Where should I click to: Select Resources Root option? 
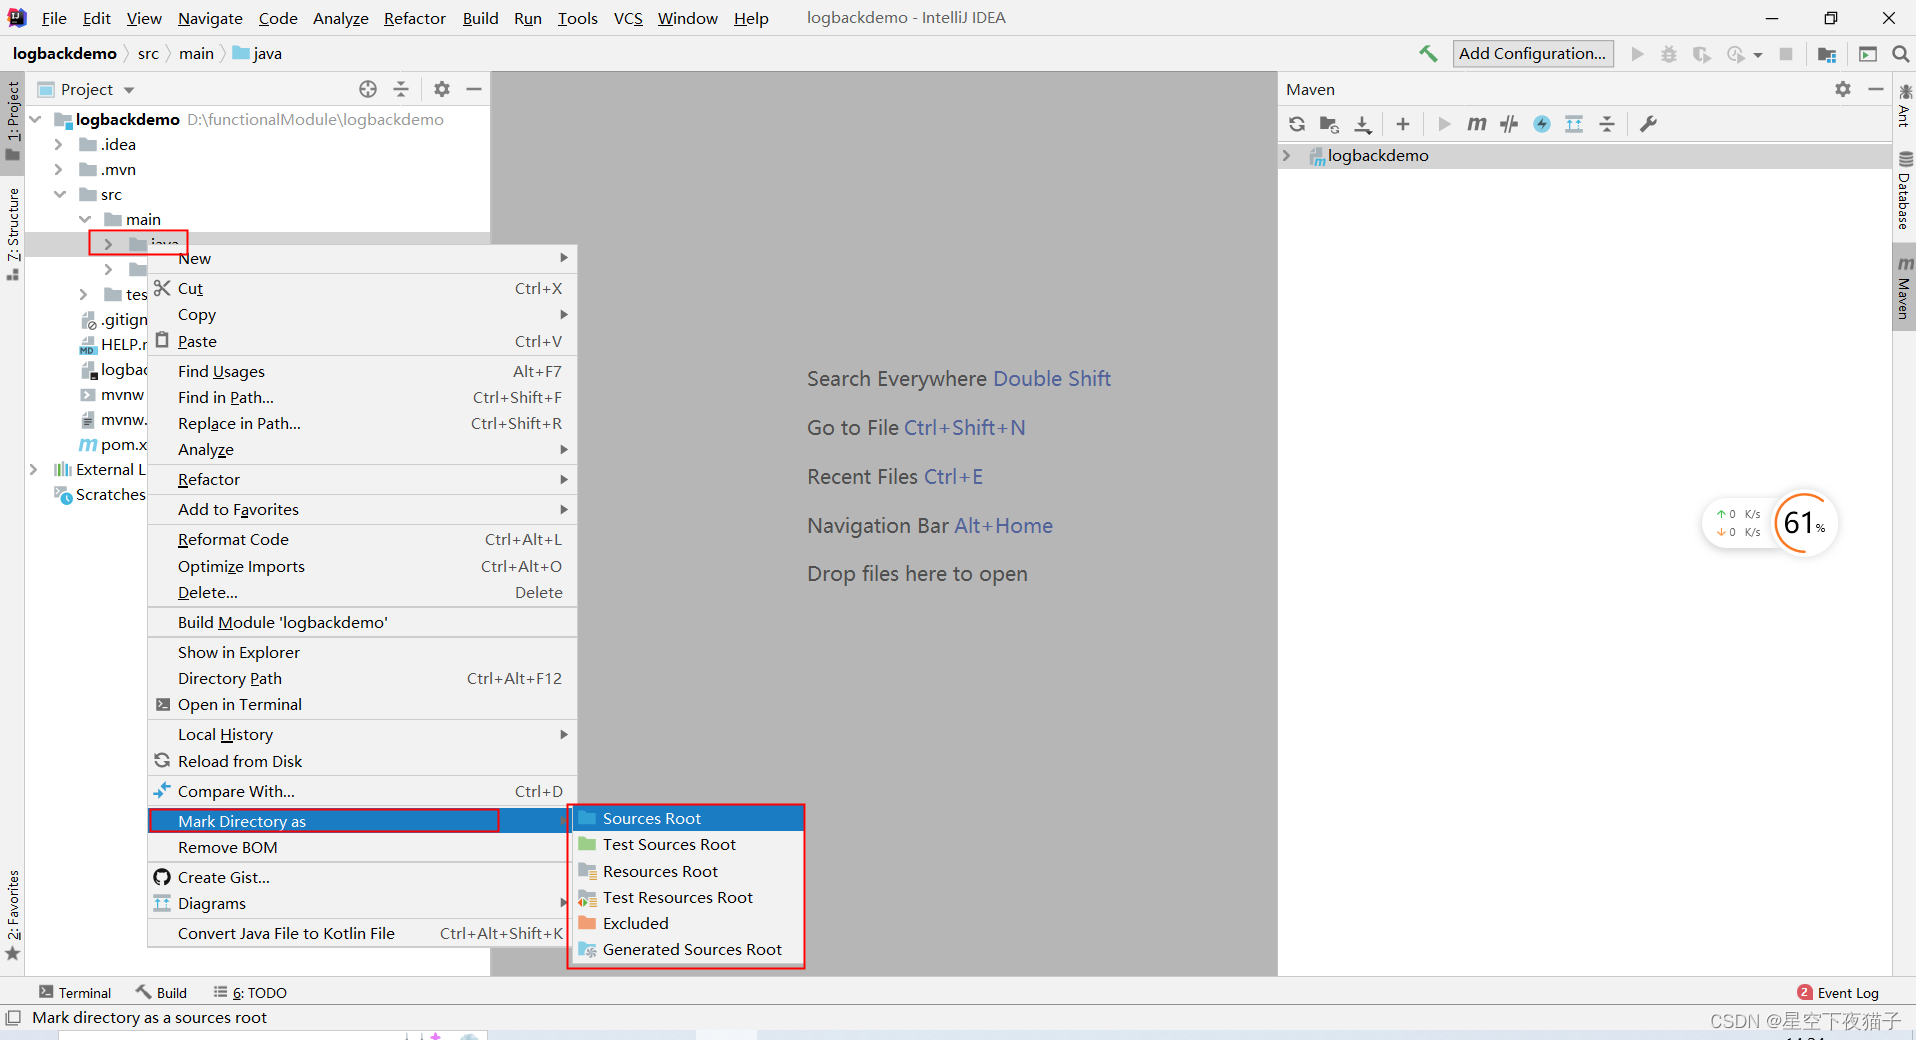[686, 871]
